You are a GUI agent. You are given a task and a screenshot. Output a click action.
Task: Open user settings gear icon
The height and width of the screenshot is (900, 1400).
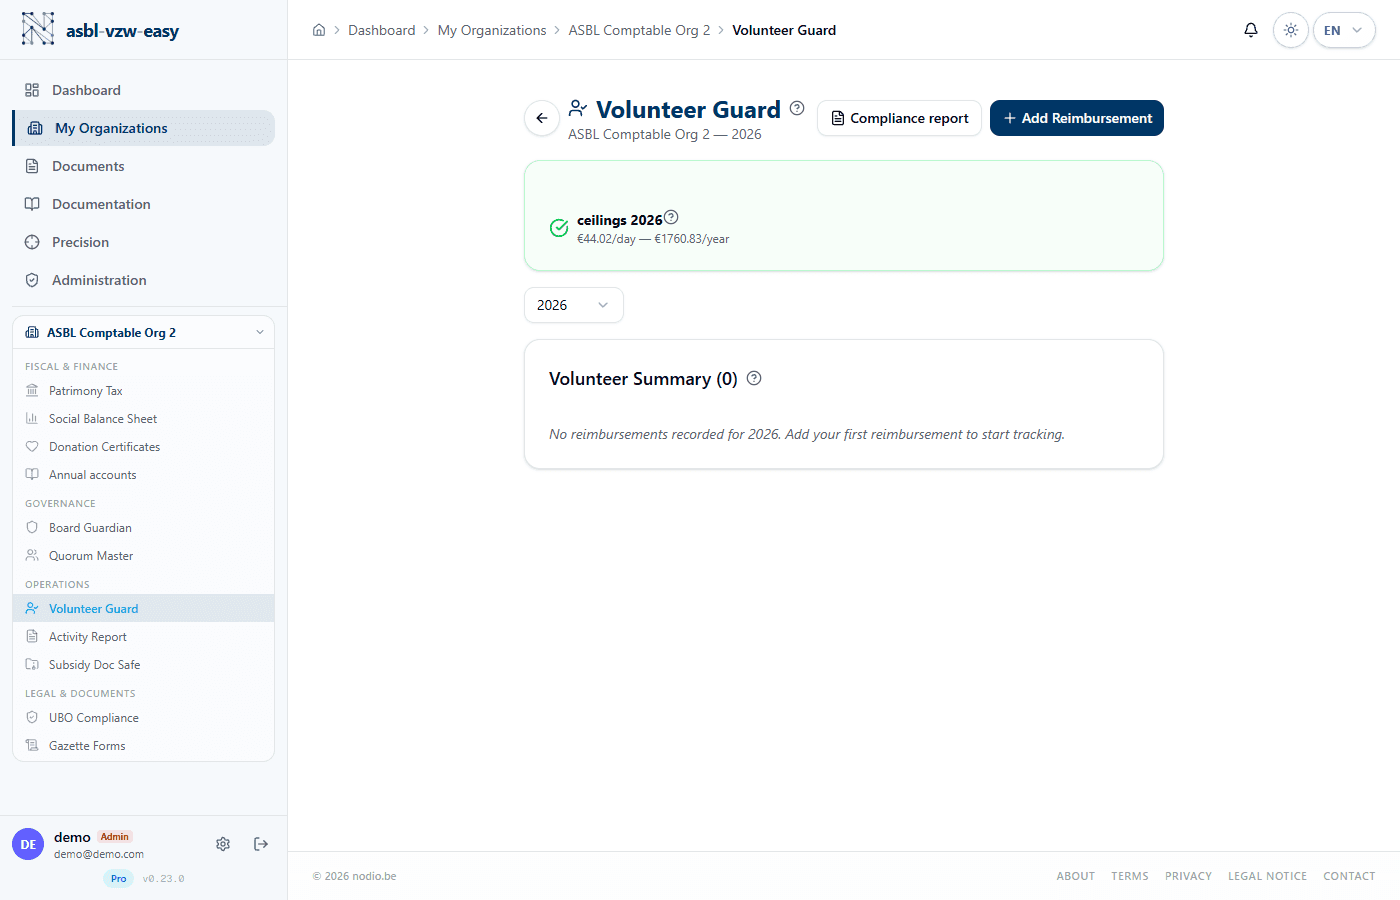click(x=223, y=844)
